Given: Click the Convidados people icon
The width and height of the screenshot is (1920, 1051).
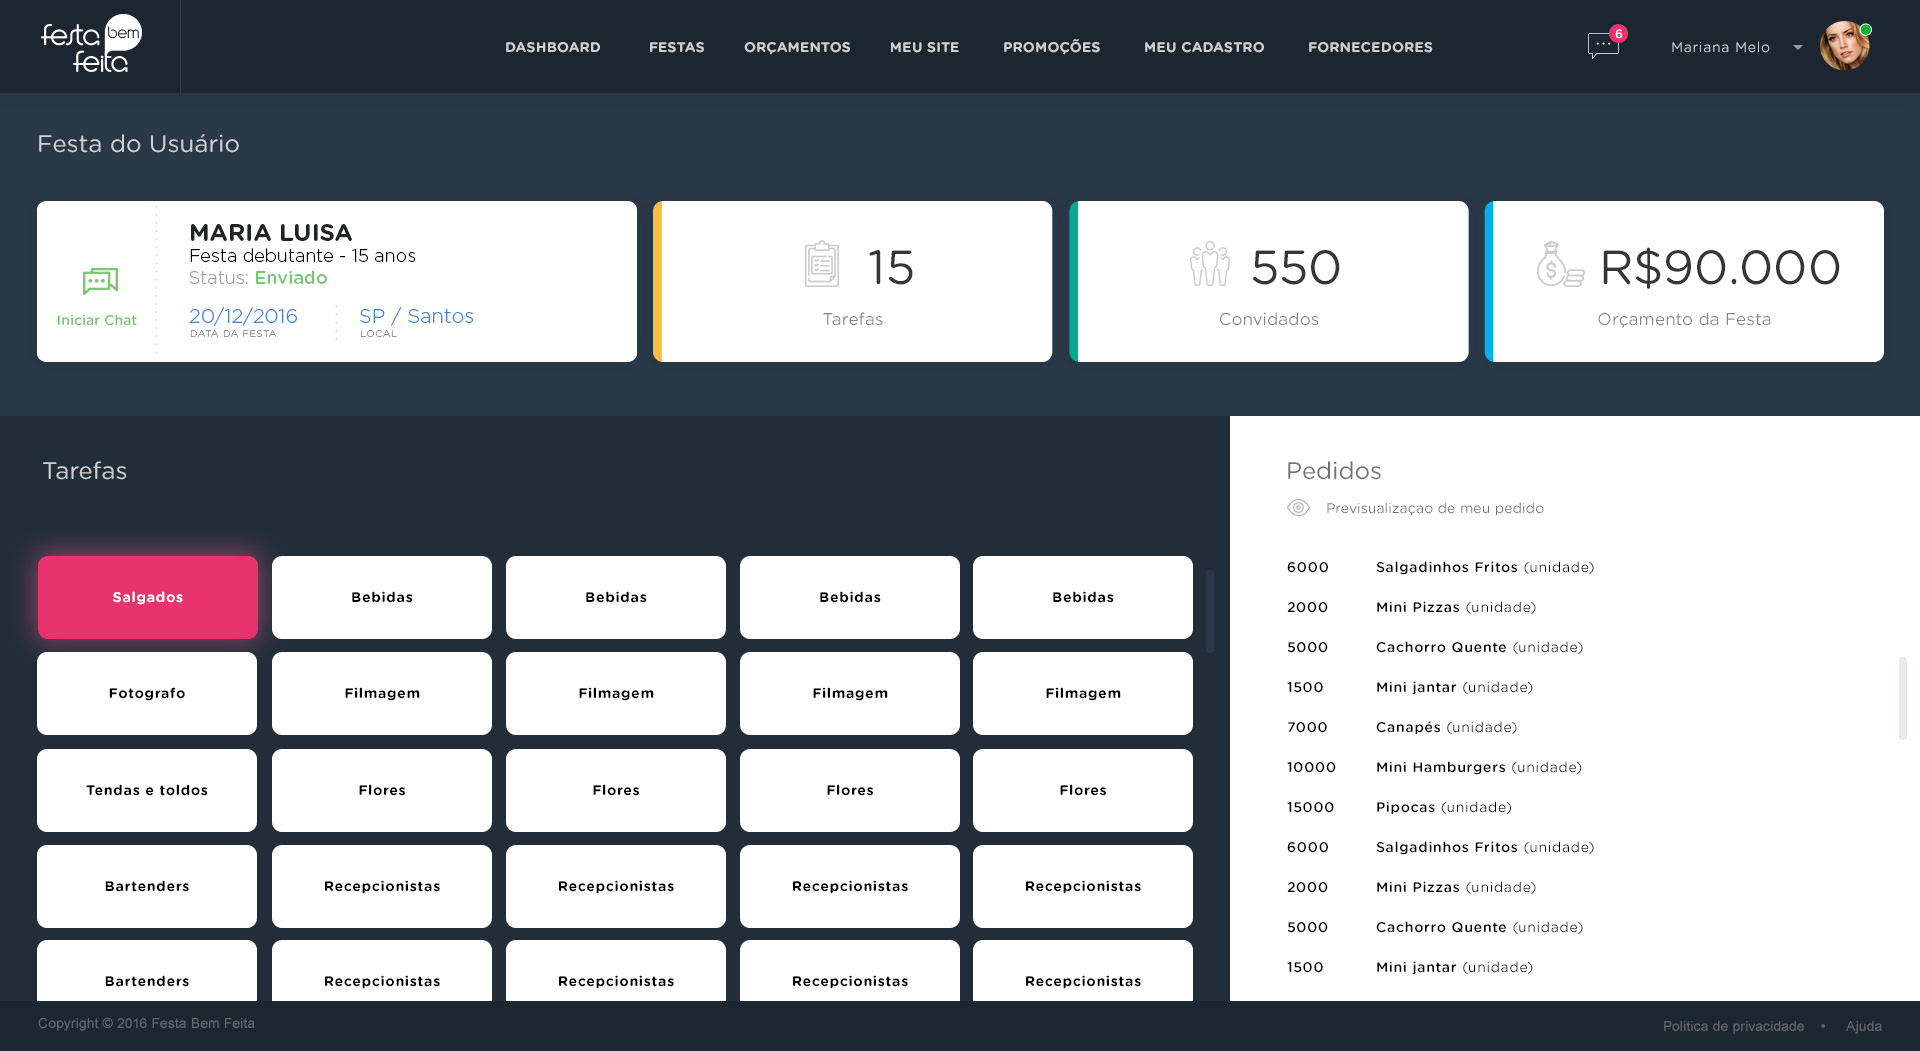Looking at the screenshot, I should tap(1210, 264).
